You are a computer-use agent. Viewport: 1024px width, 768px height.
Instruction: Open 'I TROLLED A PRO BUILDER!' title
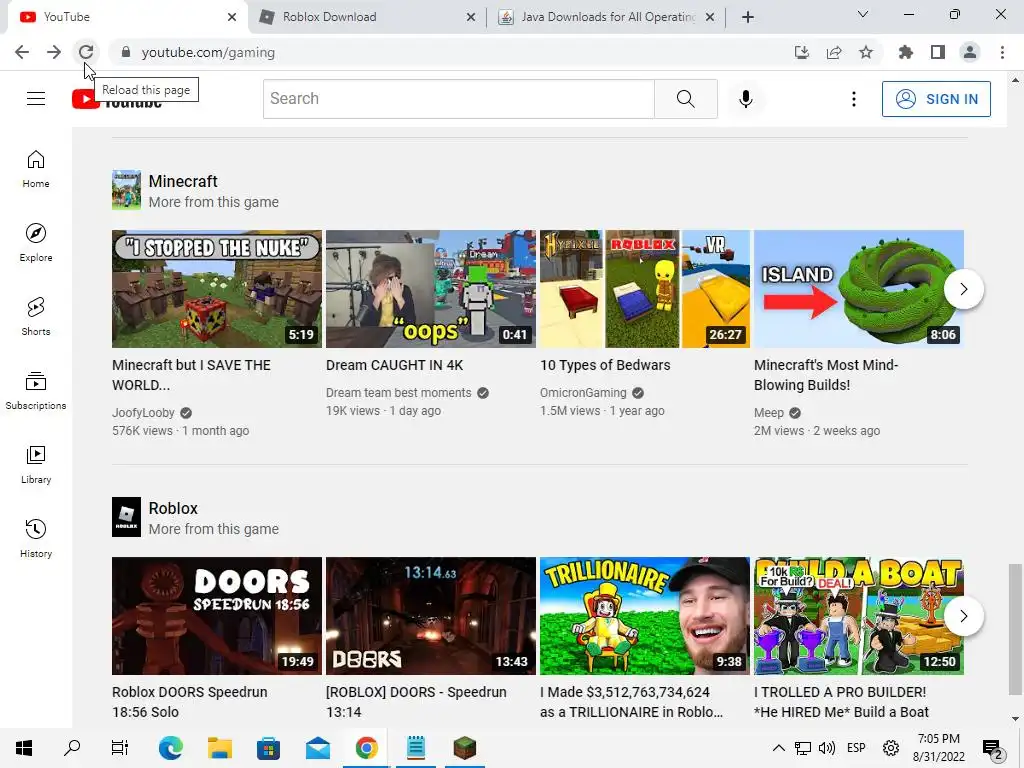[x=841, y=702]
